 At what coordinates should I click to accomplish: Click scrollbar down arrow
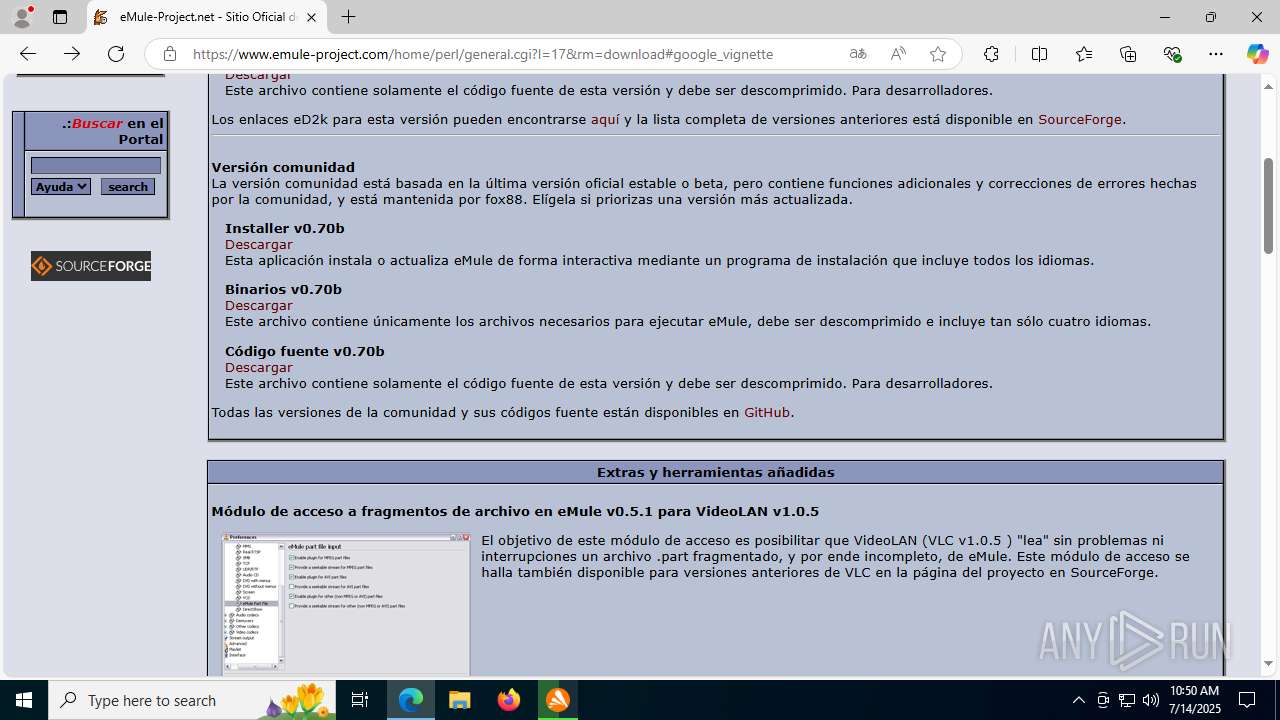coord(1268,663)
